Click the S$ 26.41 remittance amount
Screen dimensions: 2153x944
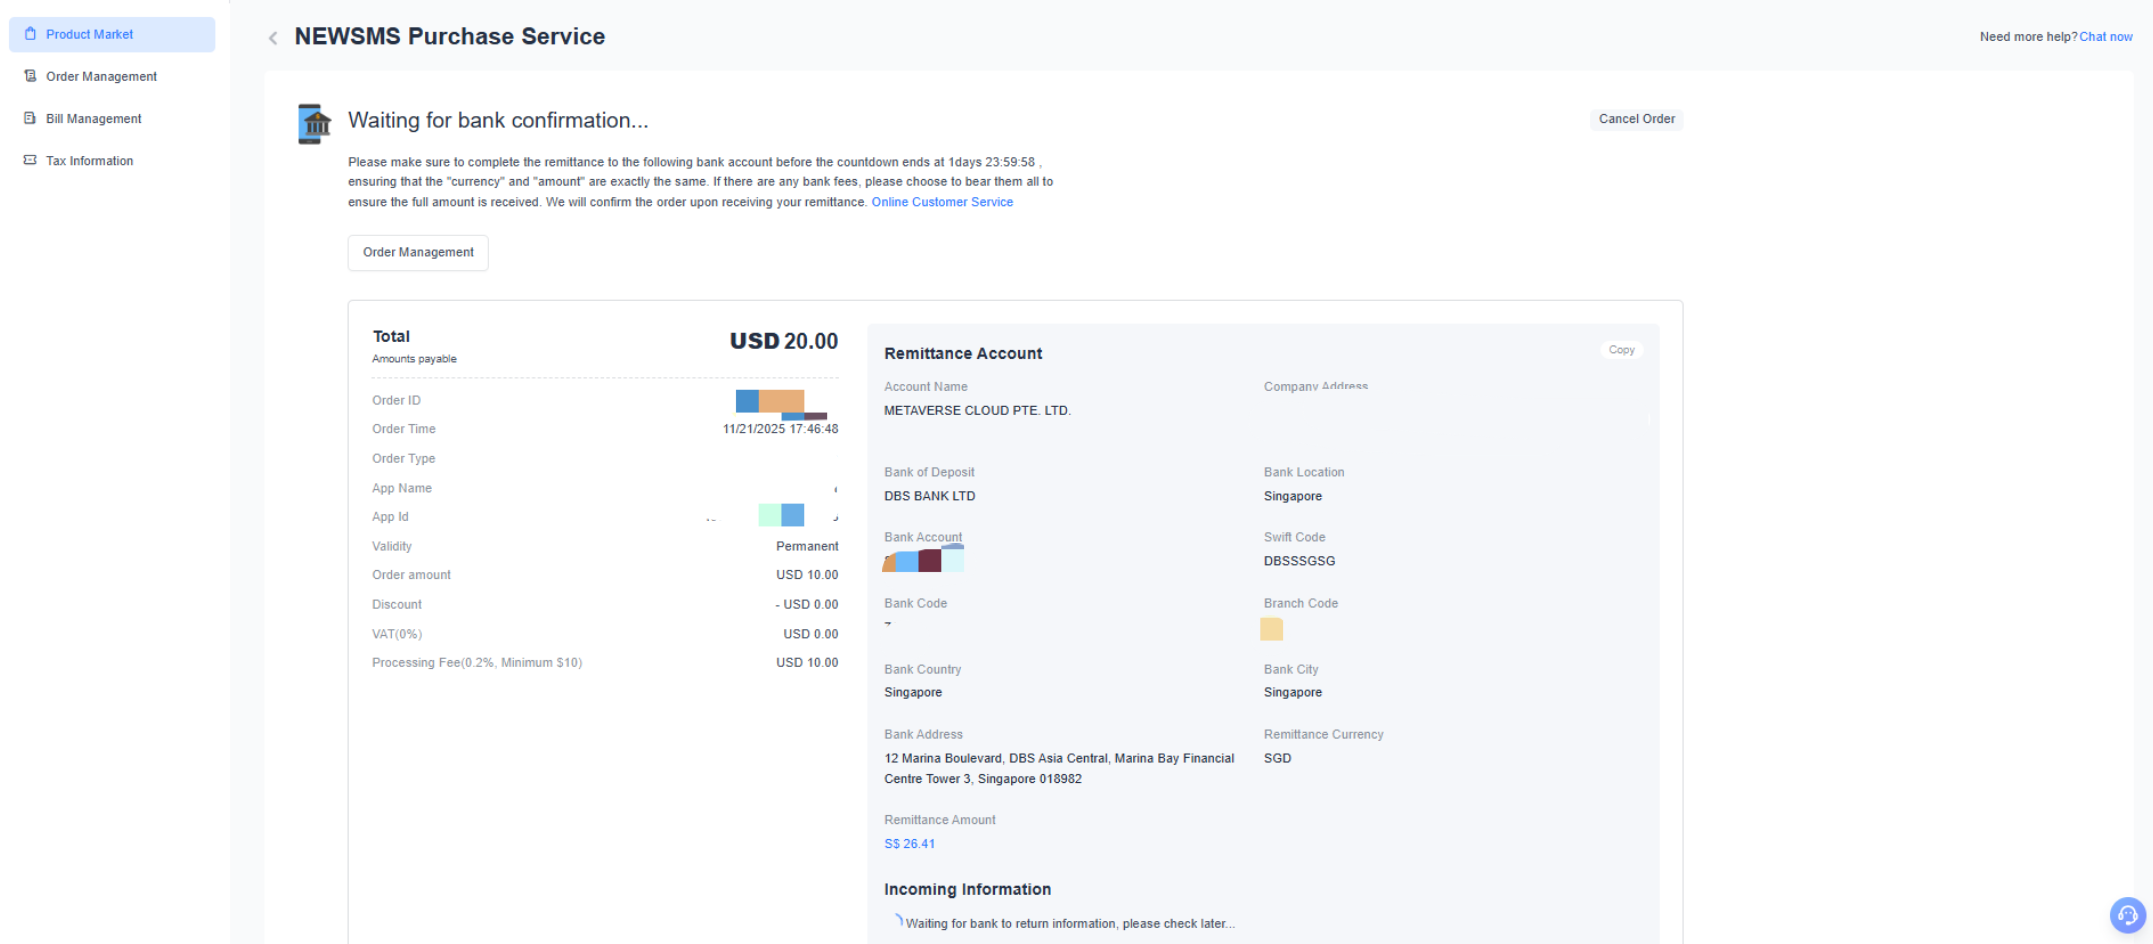pos(909,844)
